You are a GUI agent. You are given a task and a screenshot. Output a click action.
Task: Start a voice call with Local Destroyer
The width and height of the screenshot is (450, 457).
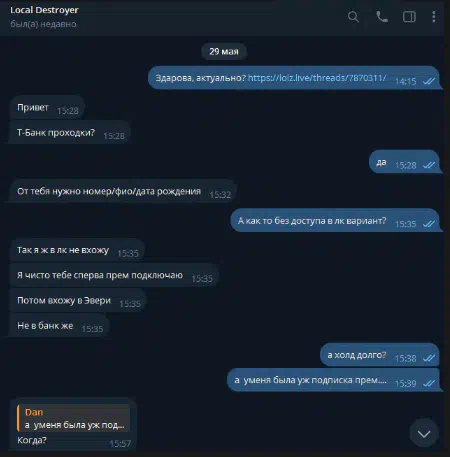[382, 17]
